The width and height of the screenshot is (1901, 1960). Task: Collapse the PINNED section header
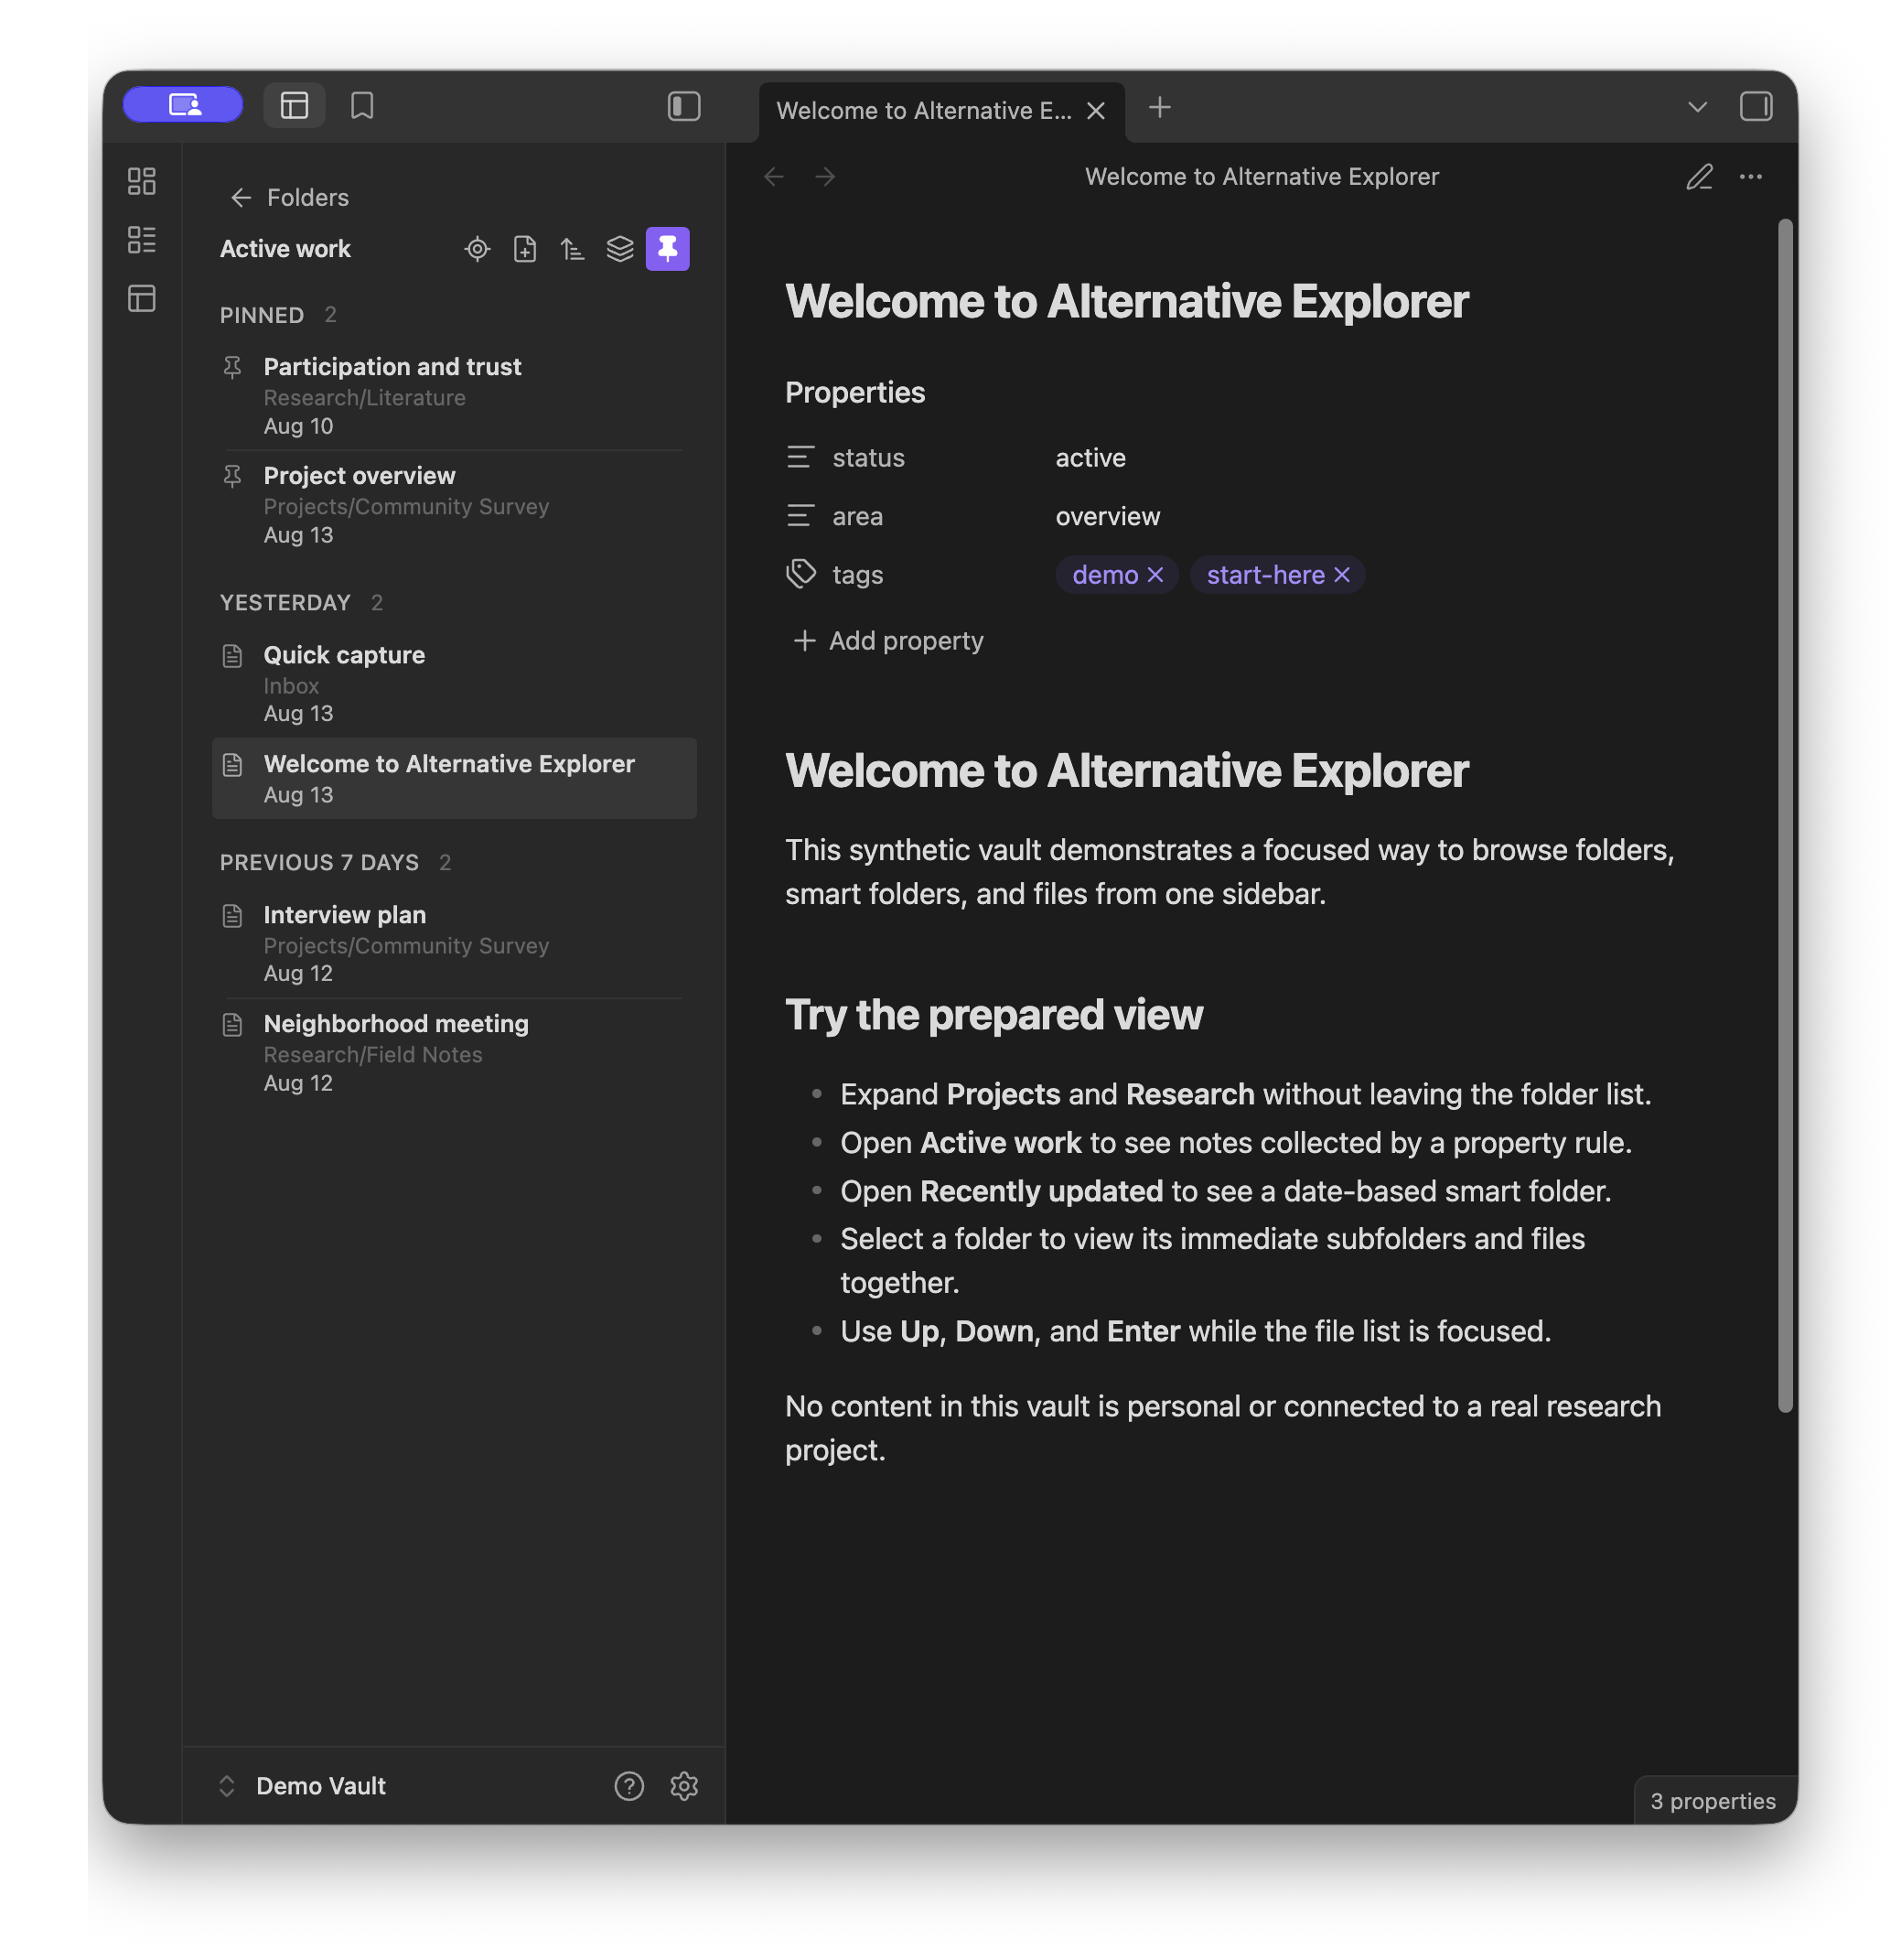click(x=278, y=315)
